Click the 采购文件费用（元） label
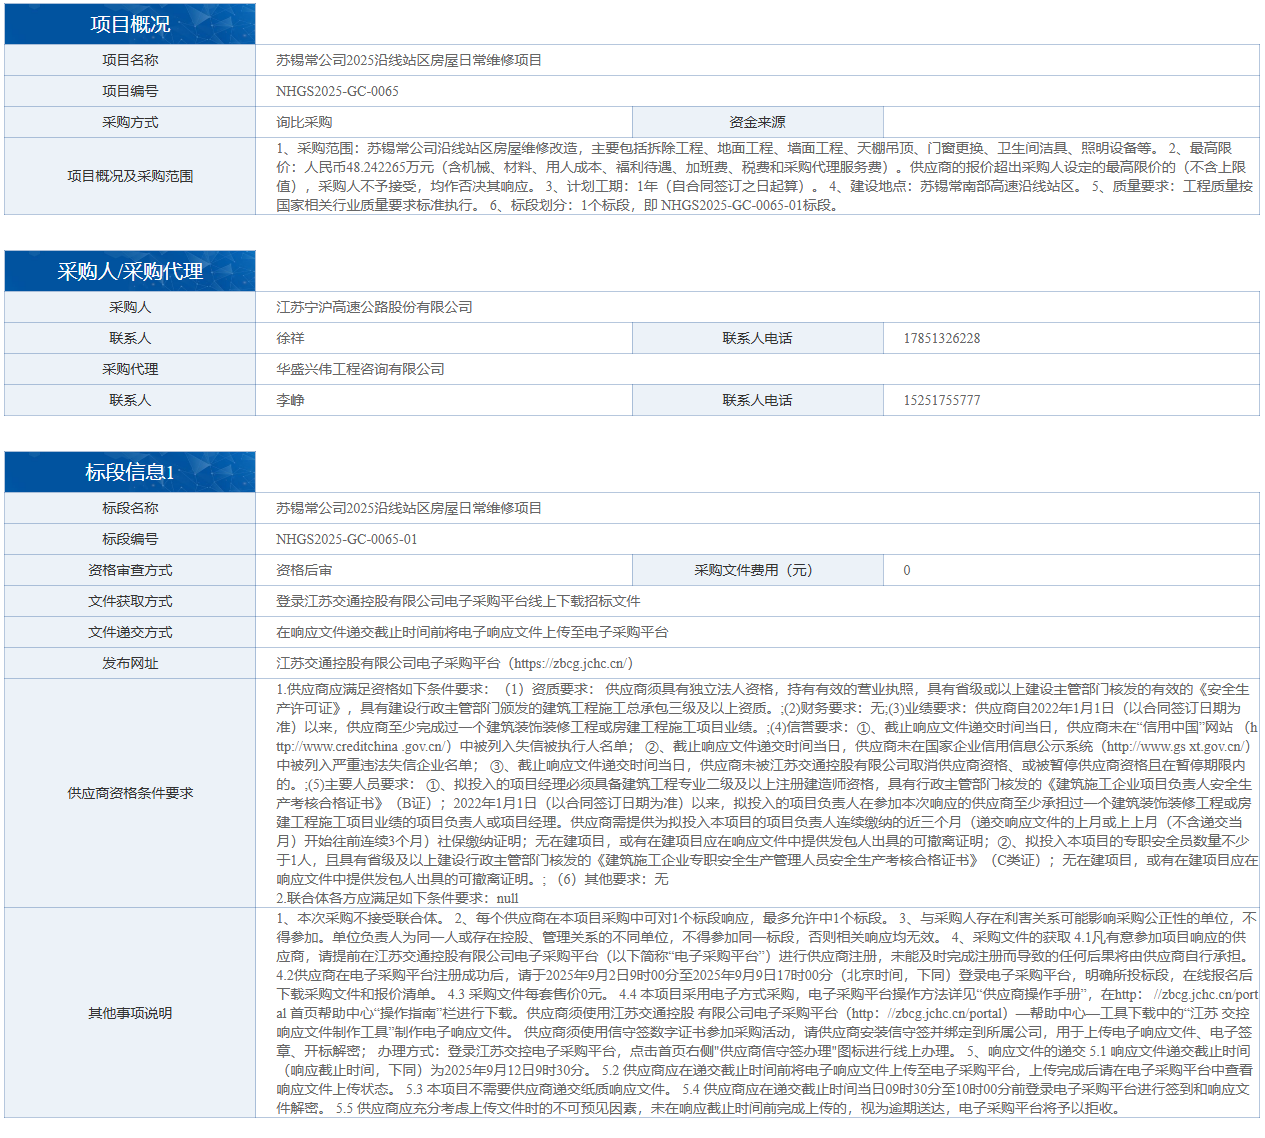The width and height of the screenshot is (1265, 1138). 757,570
